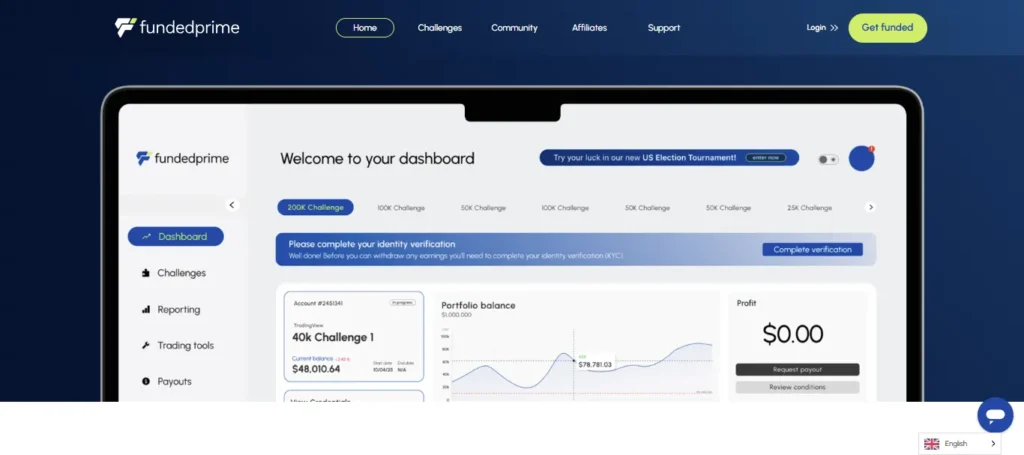Click the Complete verification button
Viewport: 1024px width, 455px height.
pos(812,249)
